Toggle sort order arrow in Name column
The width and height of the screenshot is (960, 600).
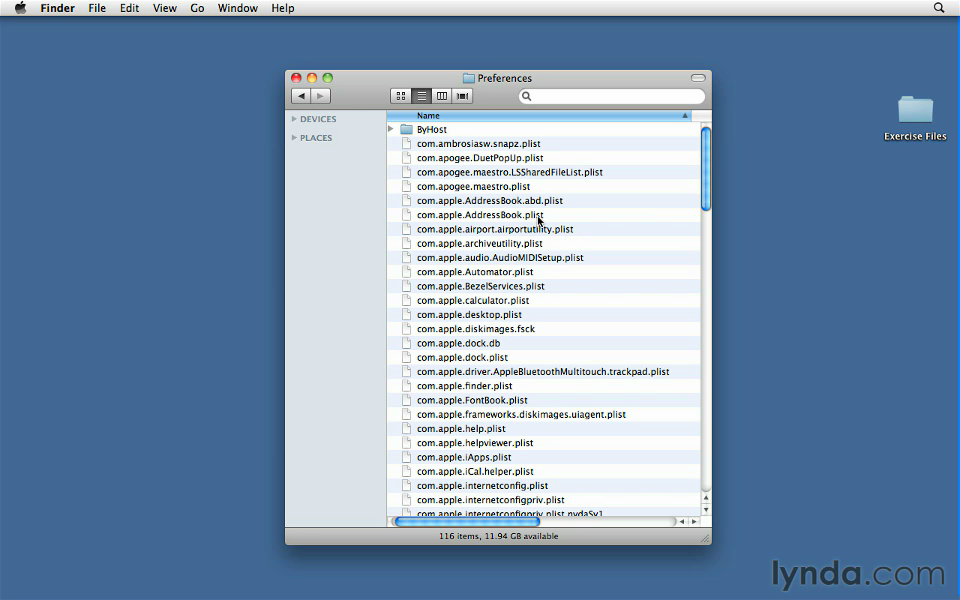[x=685, y=116]
